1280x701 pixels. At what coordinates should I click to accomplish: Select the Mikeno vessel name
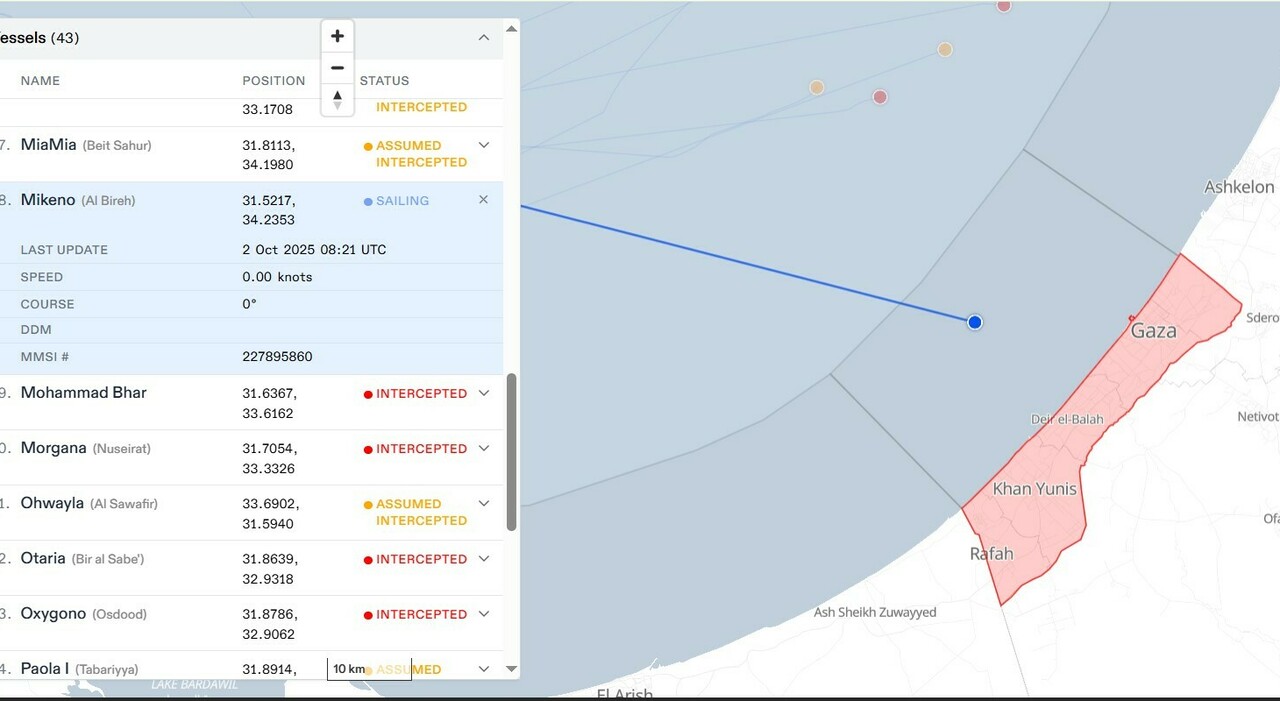click(48, 200)
